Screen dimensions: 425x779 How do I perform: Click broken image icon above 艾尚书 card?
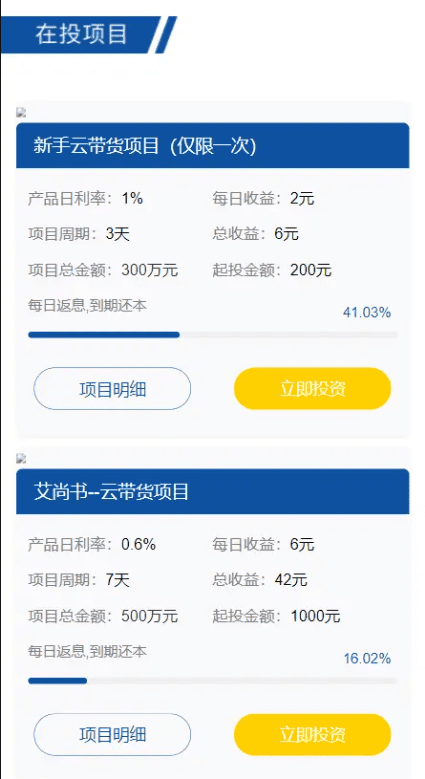[x=21, y=459]
